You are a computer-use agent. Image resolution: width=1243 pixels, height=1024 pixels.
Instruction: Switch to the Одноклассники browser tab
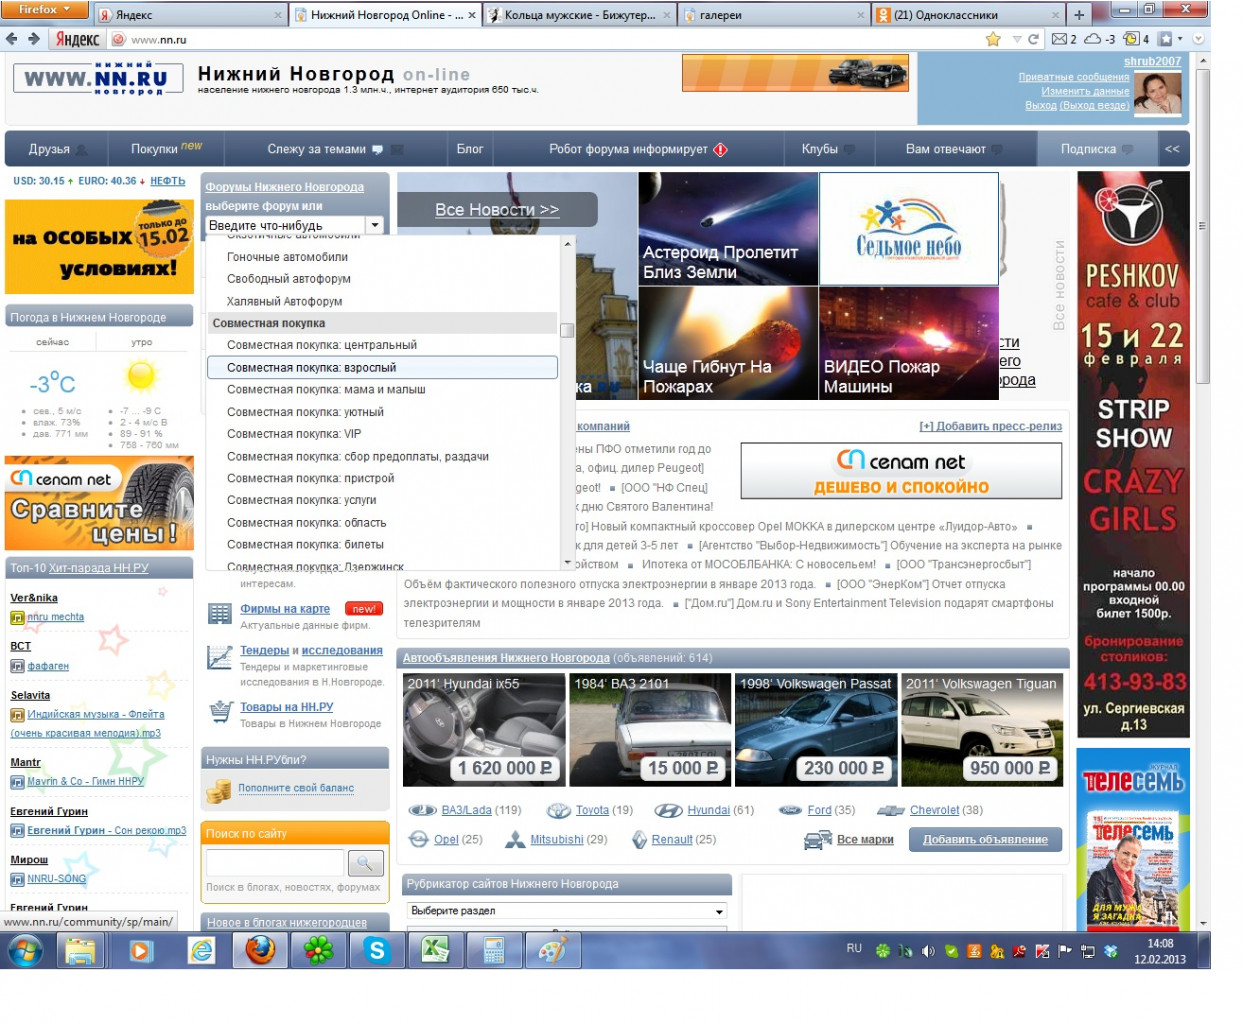(966, 15)
